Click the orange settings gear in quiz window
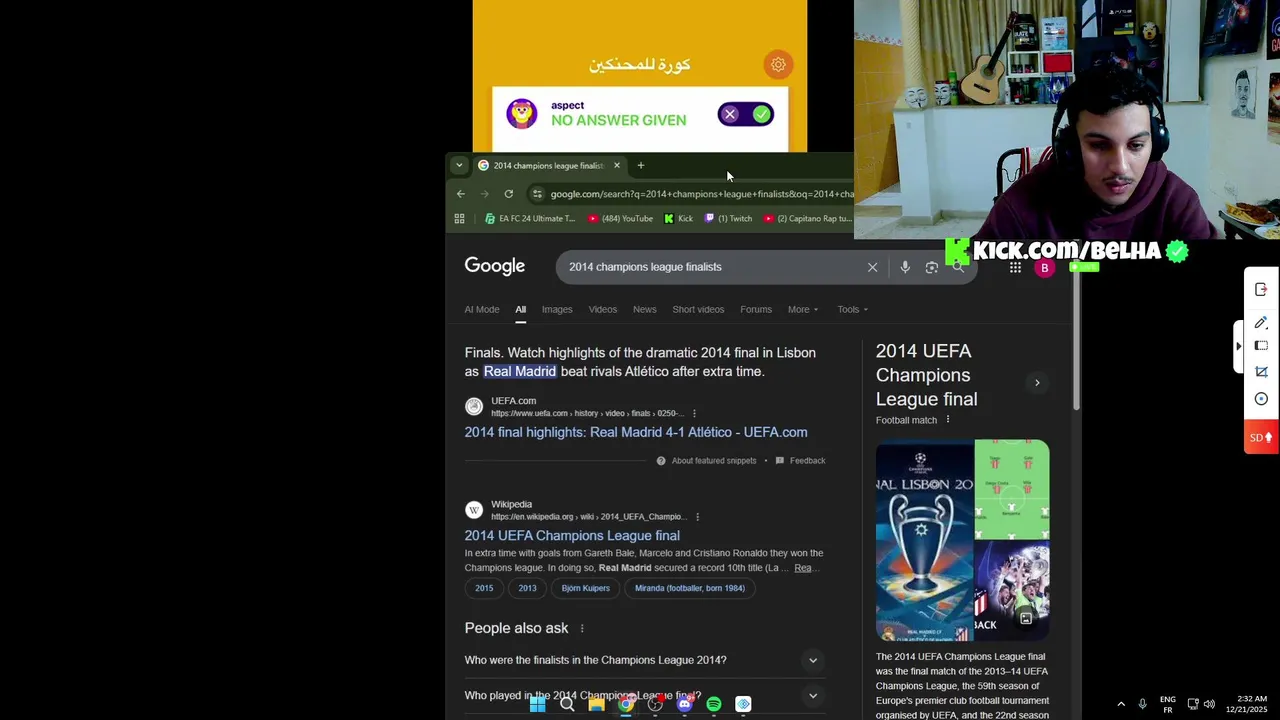The width and height of the screenshot is (1280, 720). coord(778,65)
